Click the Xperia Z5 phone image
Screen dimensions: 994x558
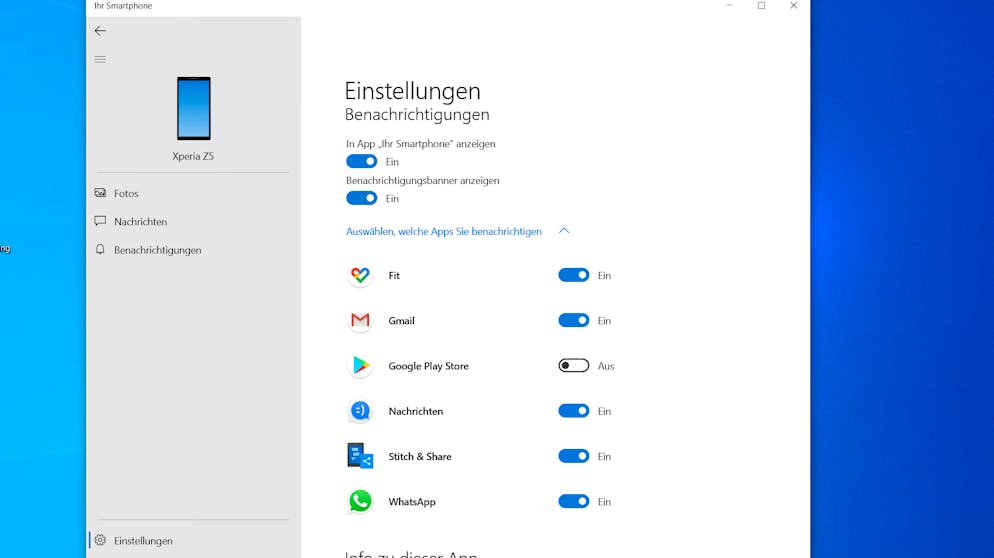[x=193, y=108]
